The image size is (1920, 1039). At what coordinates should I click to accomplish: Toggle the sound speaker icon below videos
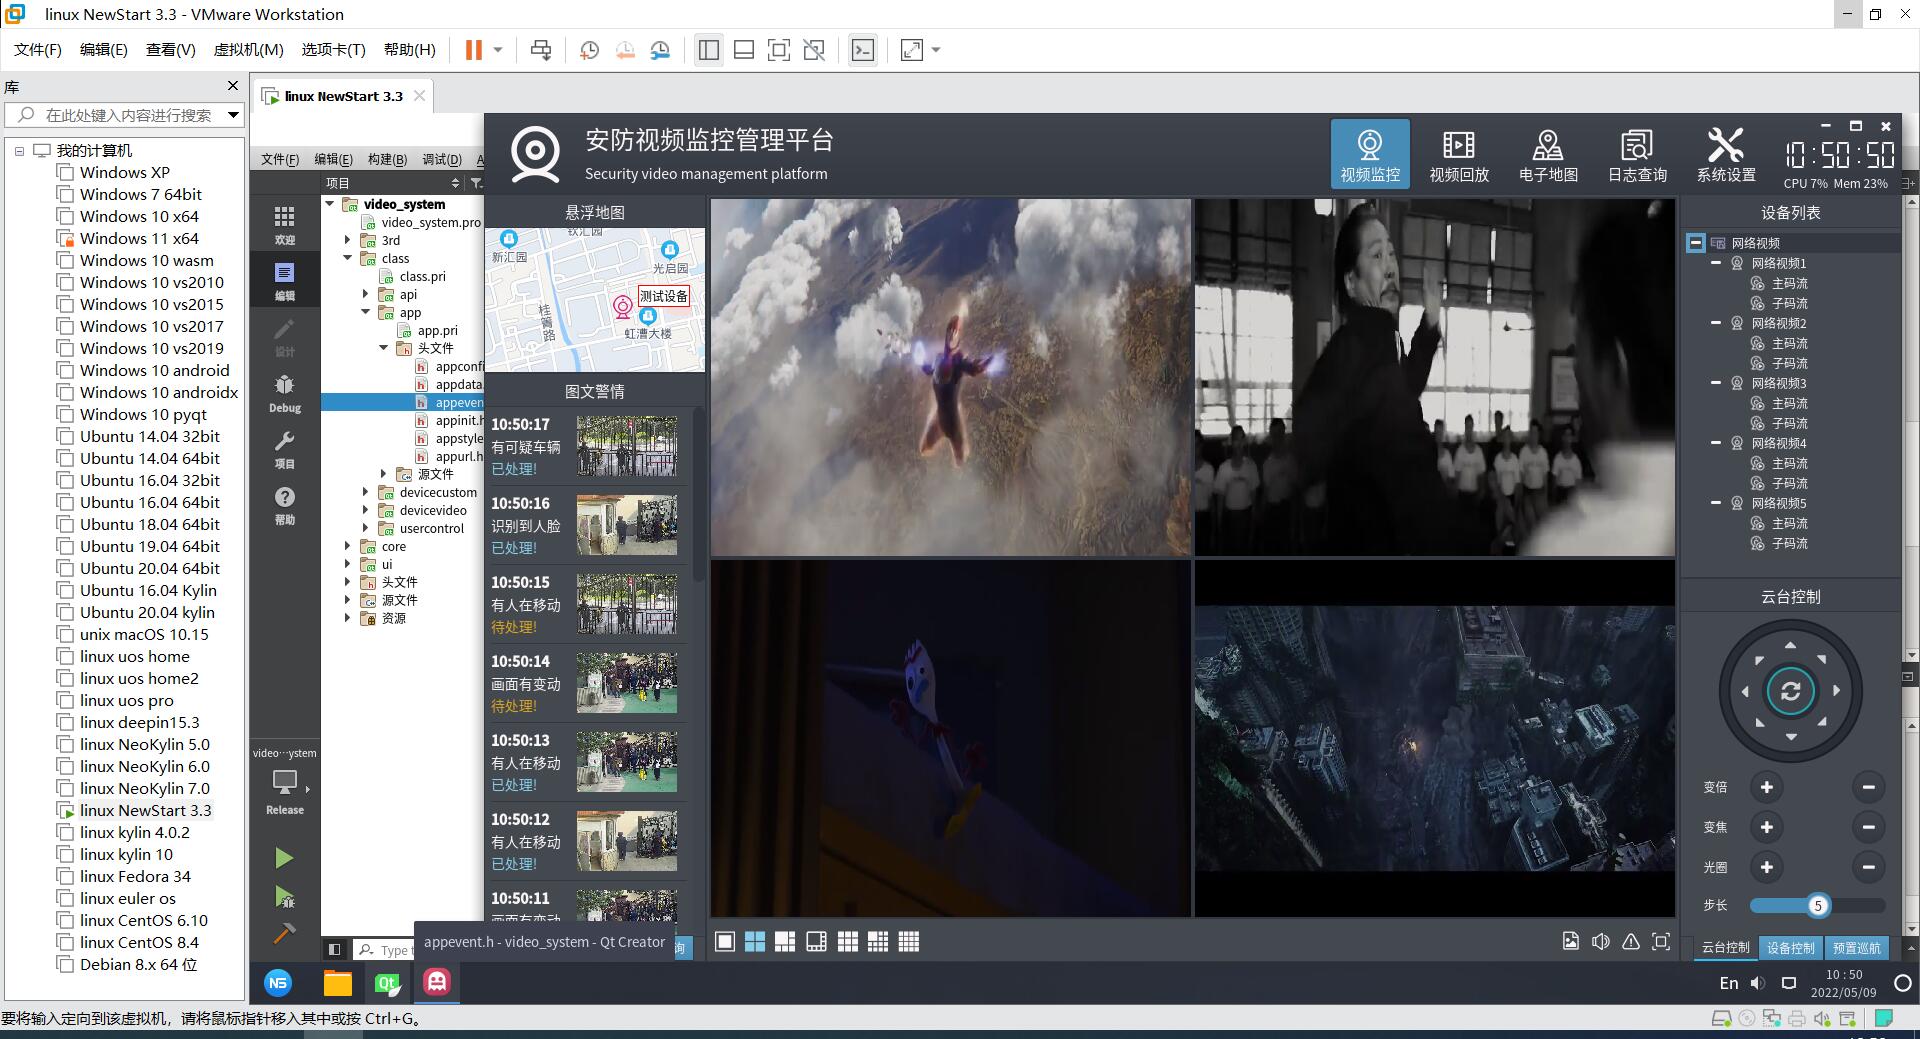[x=1600, y=941]
